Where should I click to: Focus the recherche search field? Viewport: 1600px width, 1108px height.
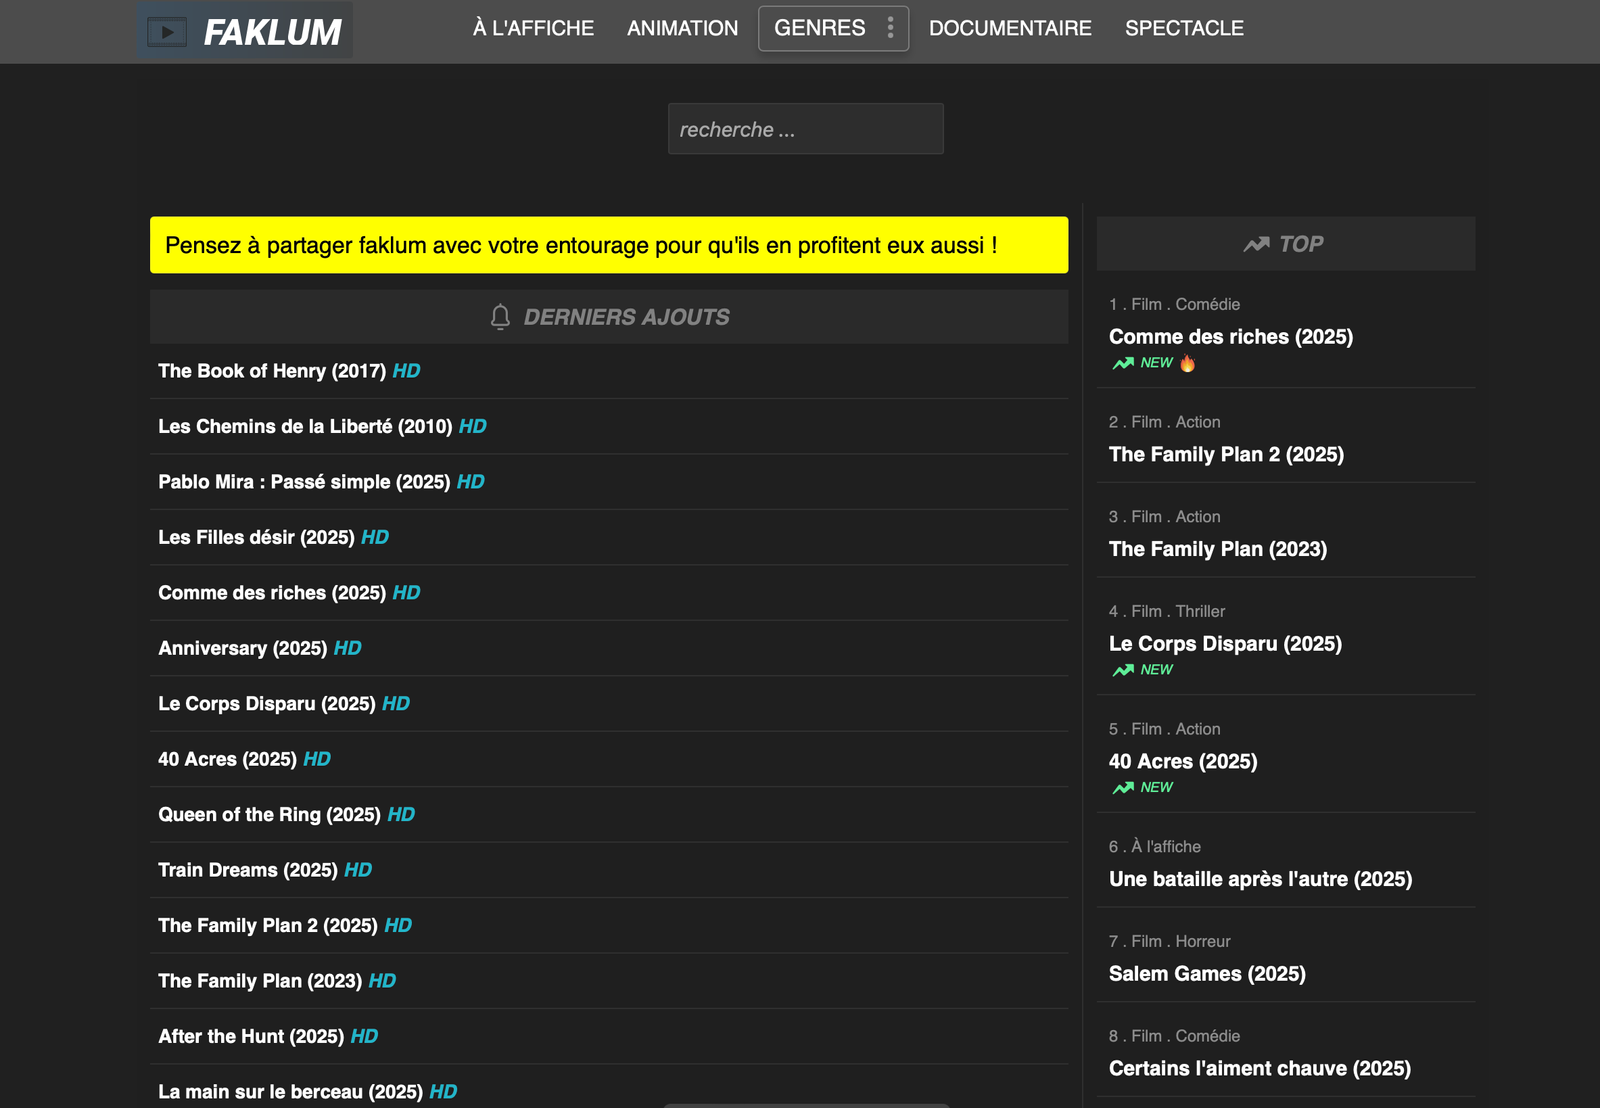click(x=805, y=129)
